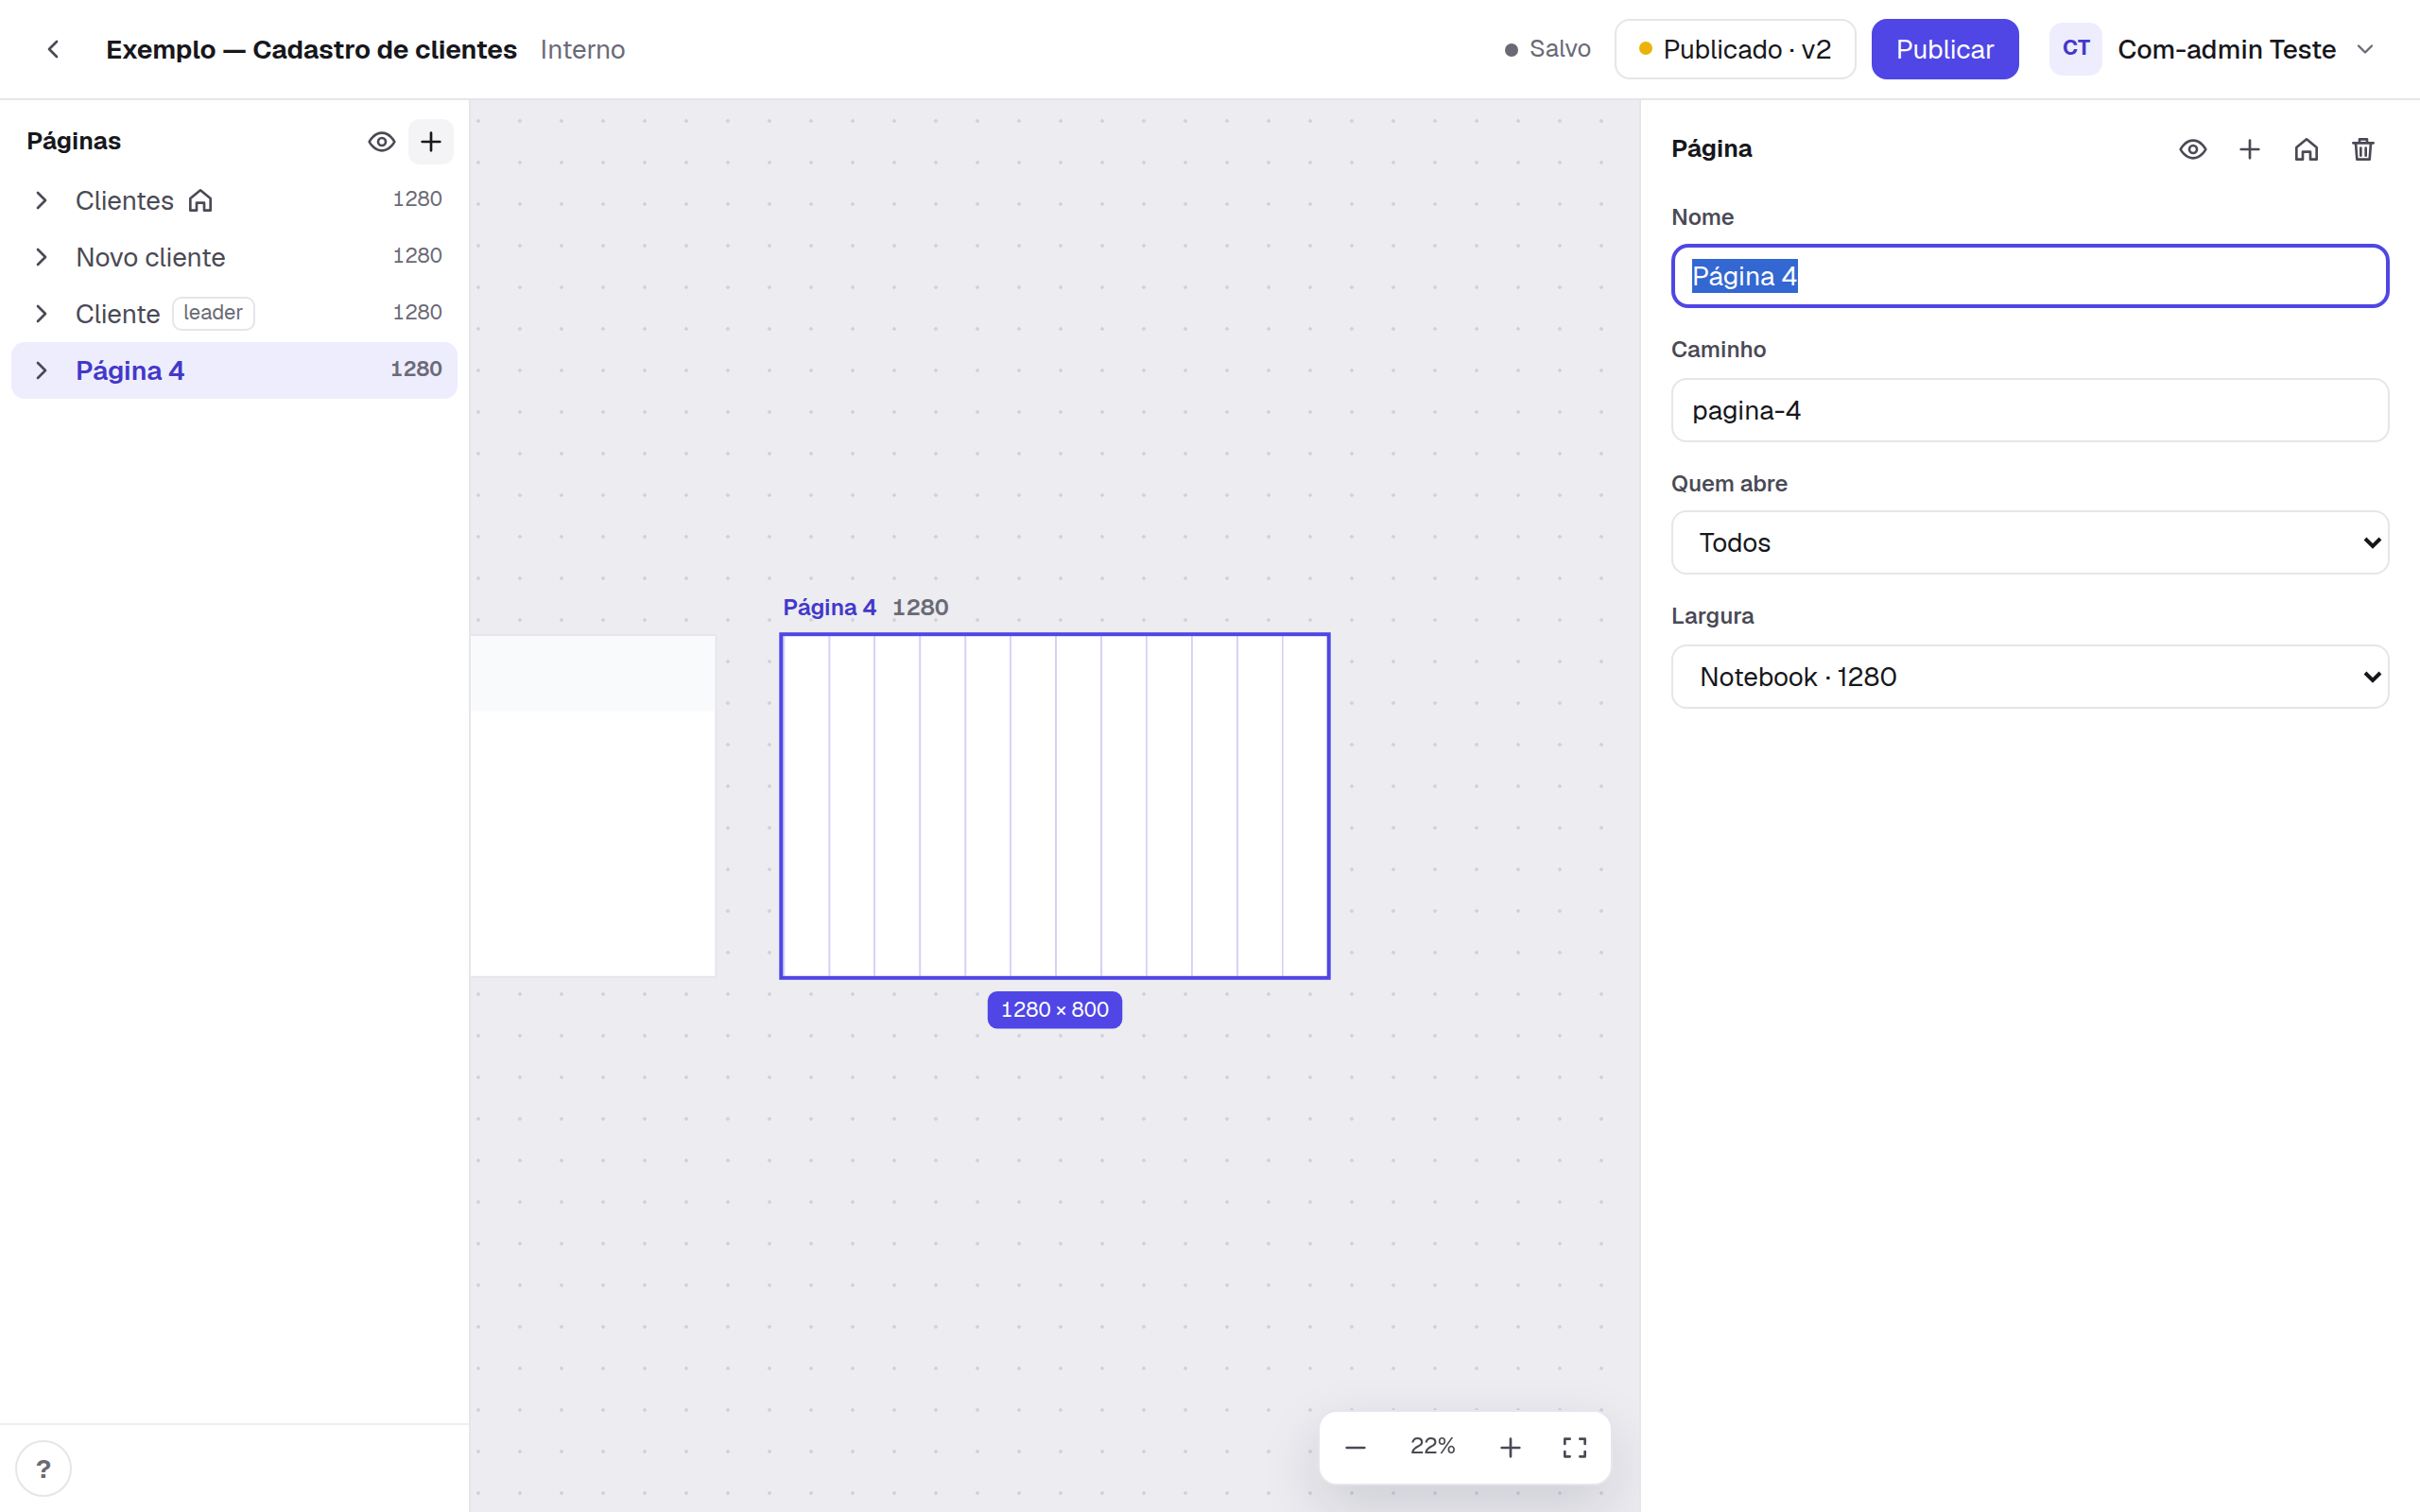Click the 22% zoom level

pyautogui.click(x=1432, y=1446)
